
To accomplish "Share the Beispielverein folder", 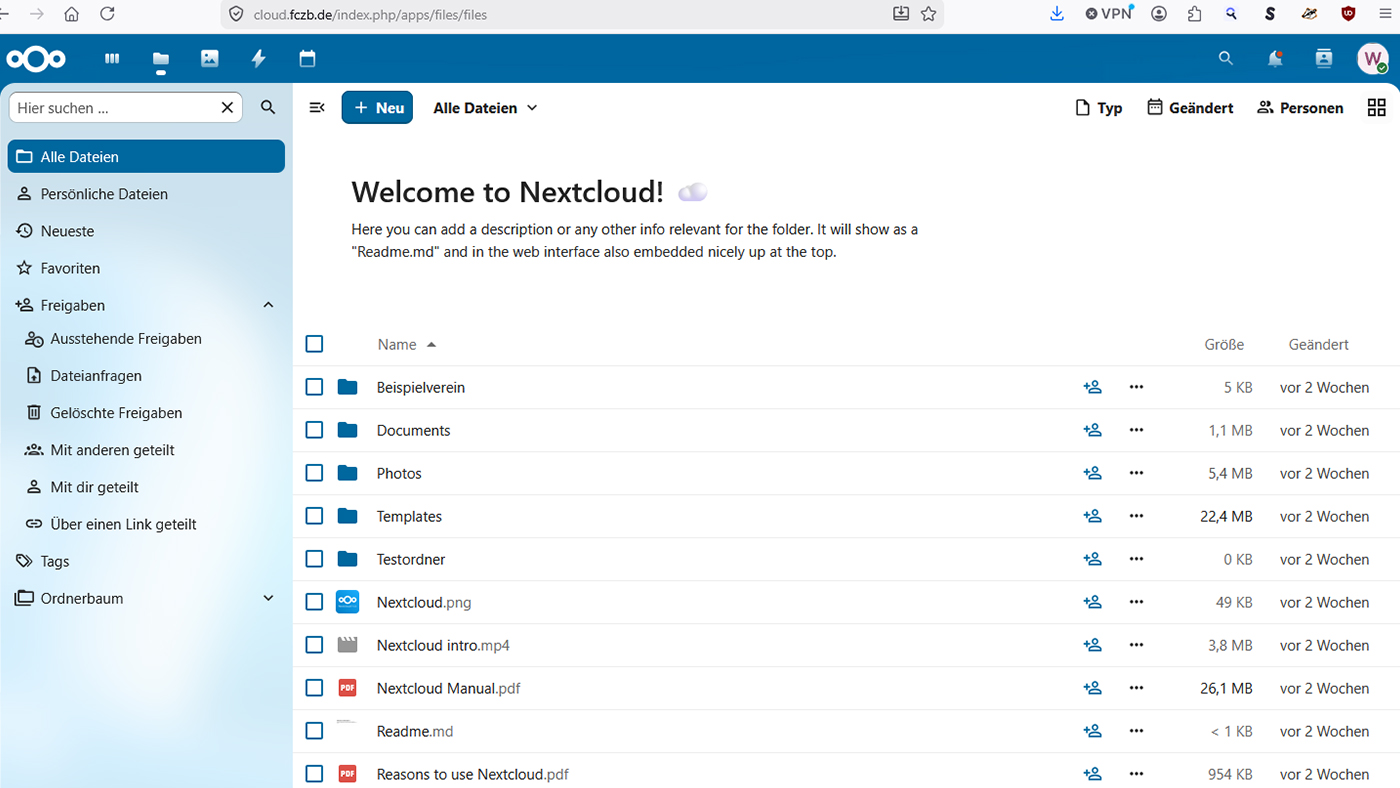I will [x=1092, y=387].
